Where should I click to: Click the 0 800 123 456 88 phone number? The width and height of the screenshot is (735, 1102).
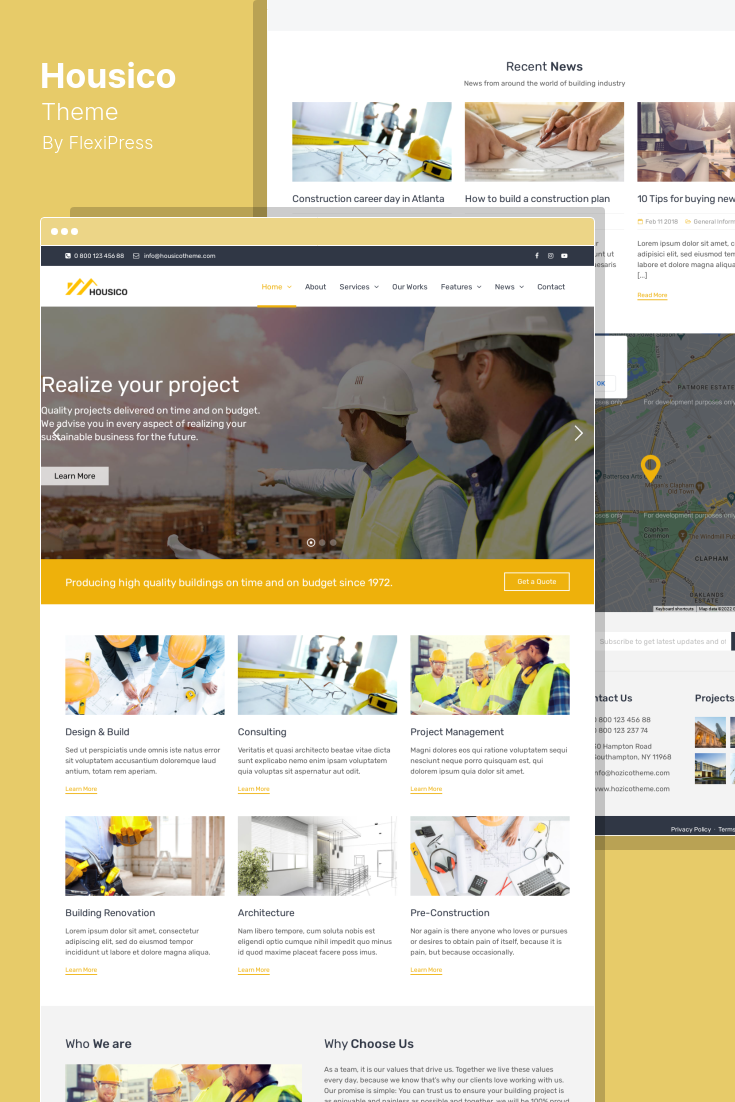tap(99, 256)
